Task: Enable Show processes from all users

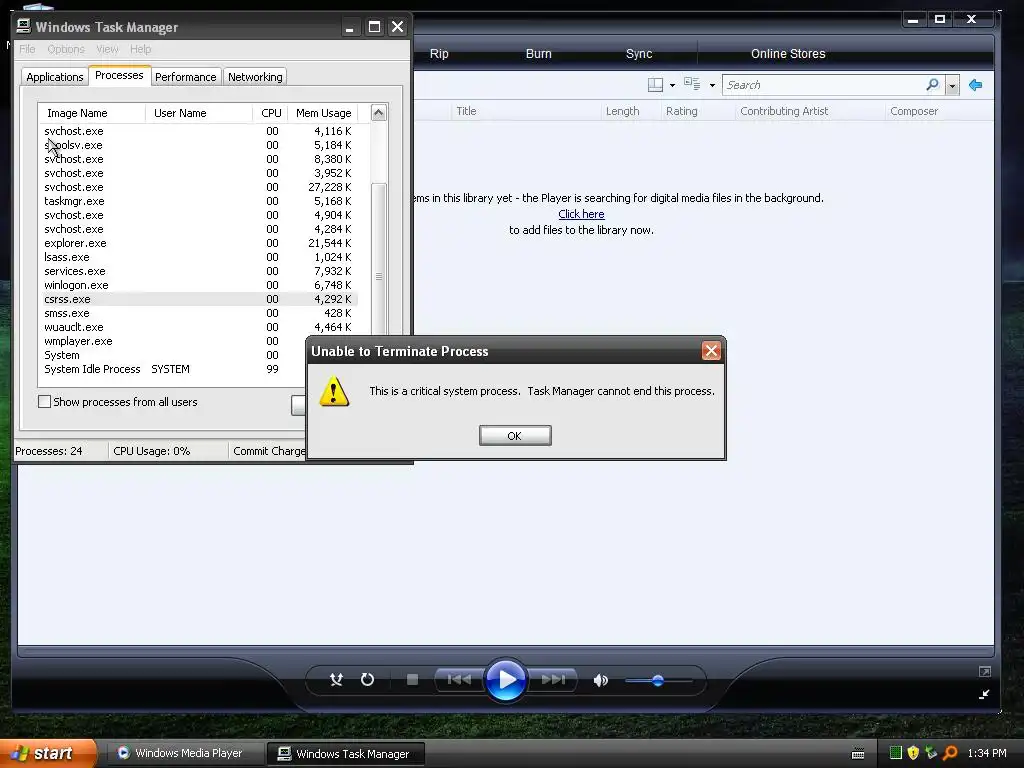Action: pos(44,402)
